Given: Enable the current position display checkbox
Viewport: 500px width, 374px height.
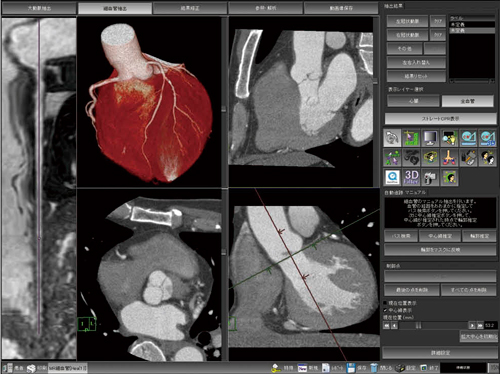Looking at the screenshot, I should click(385, 303).
